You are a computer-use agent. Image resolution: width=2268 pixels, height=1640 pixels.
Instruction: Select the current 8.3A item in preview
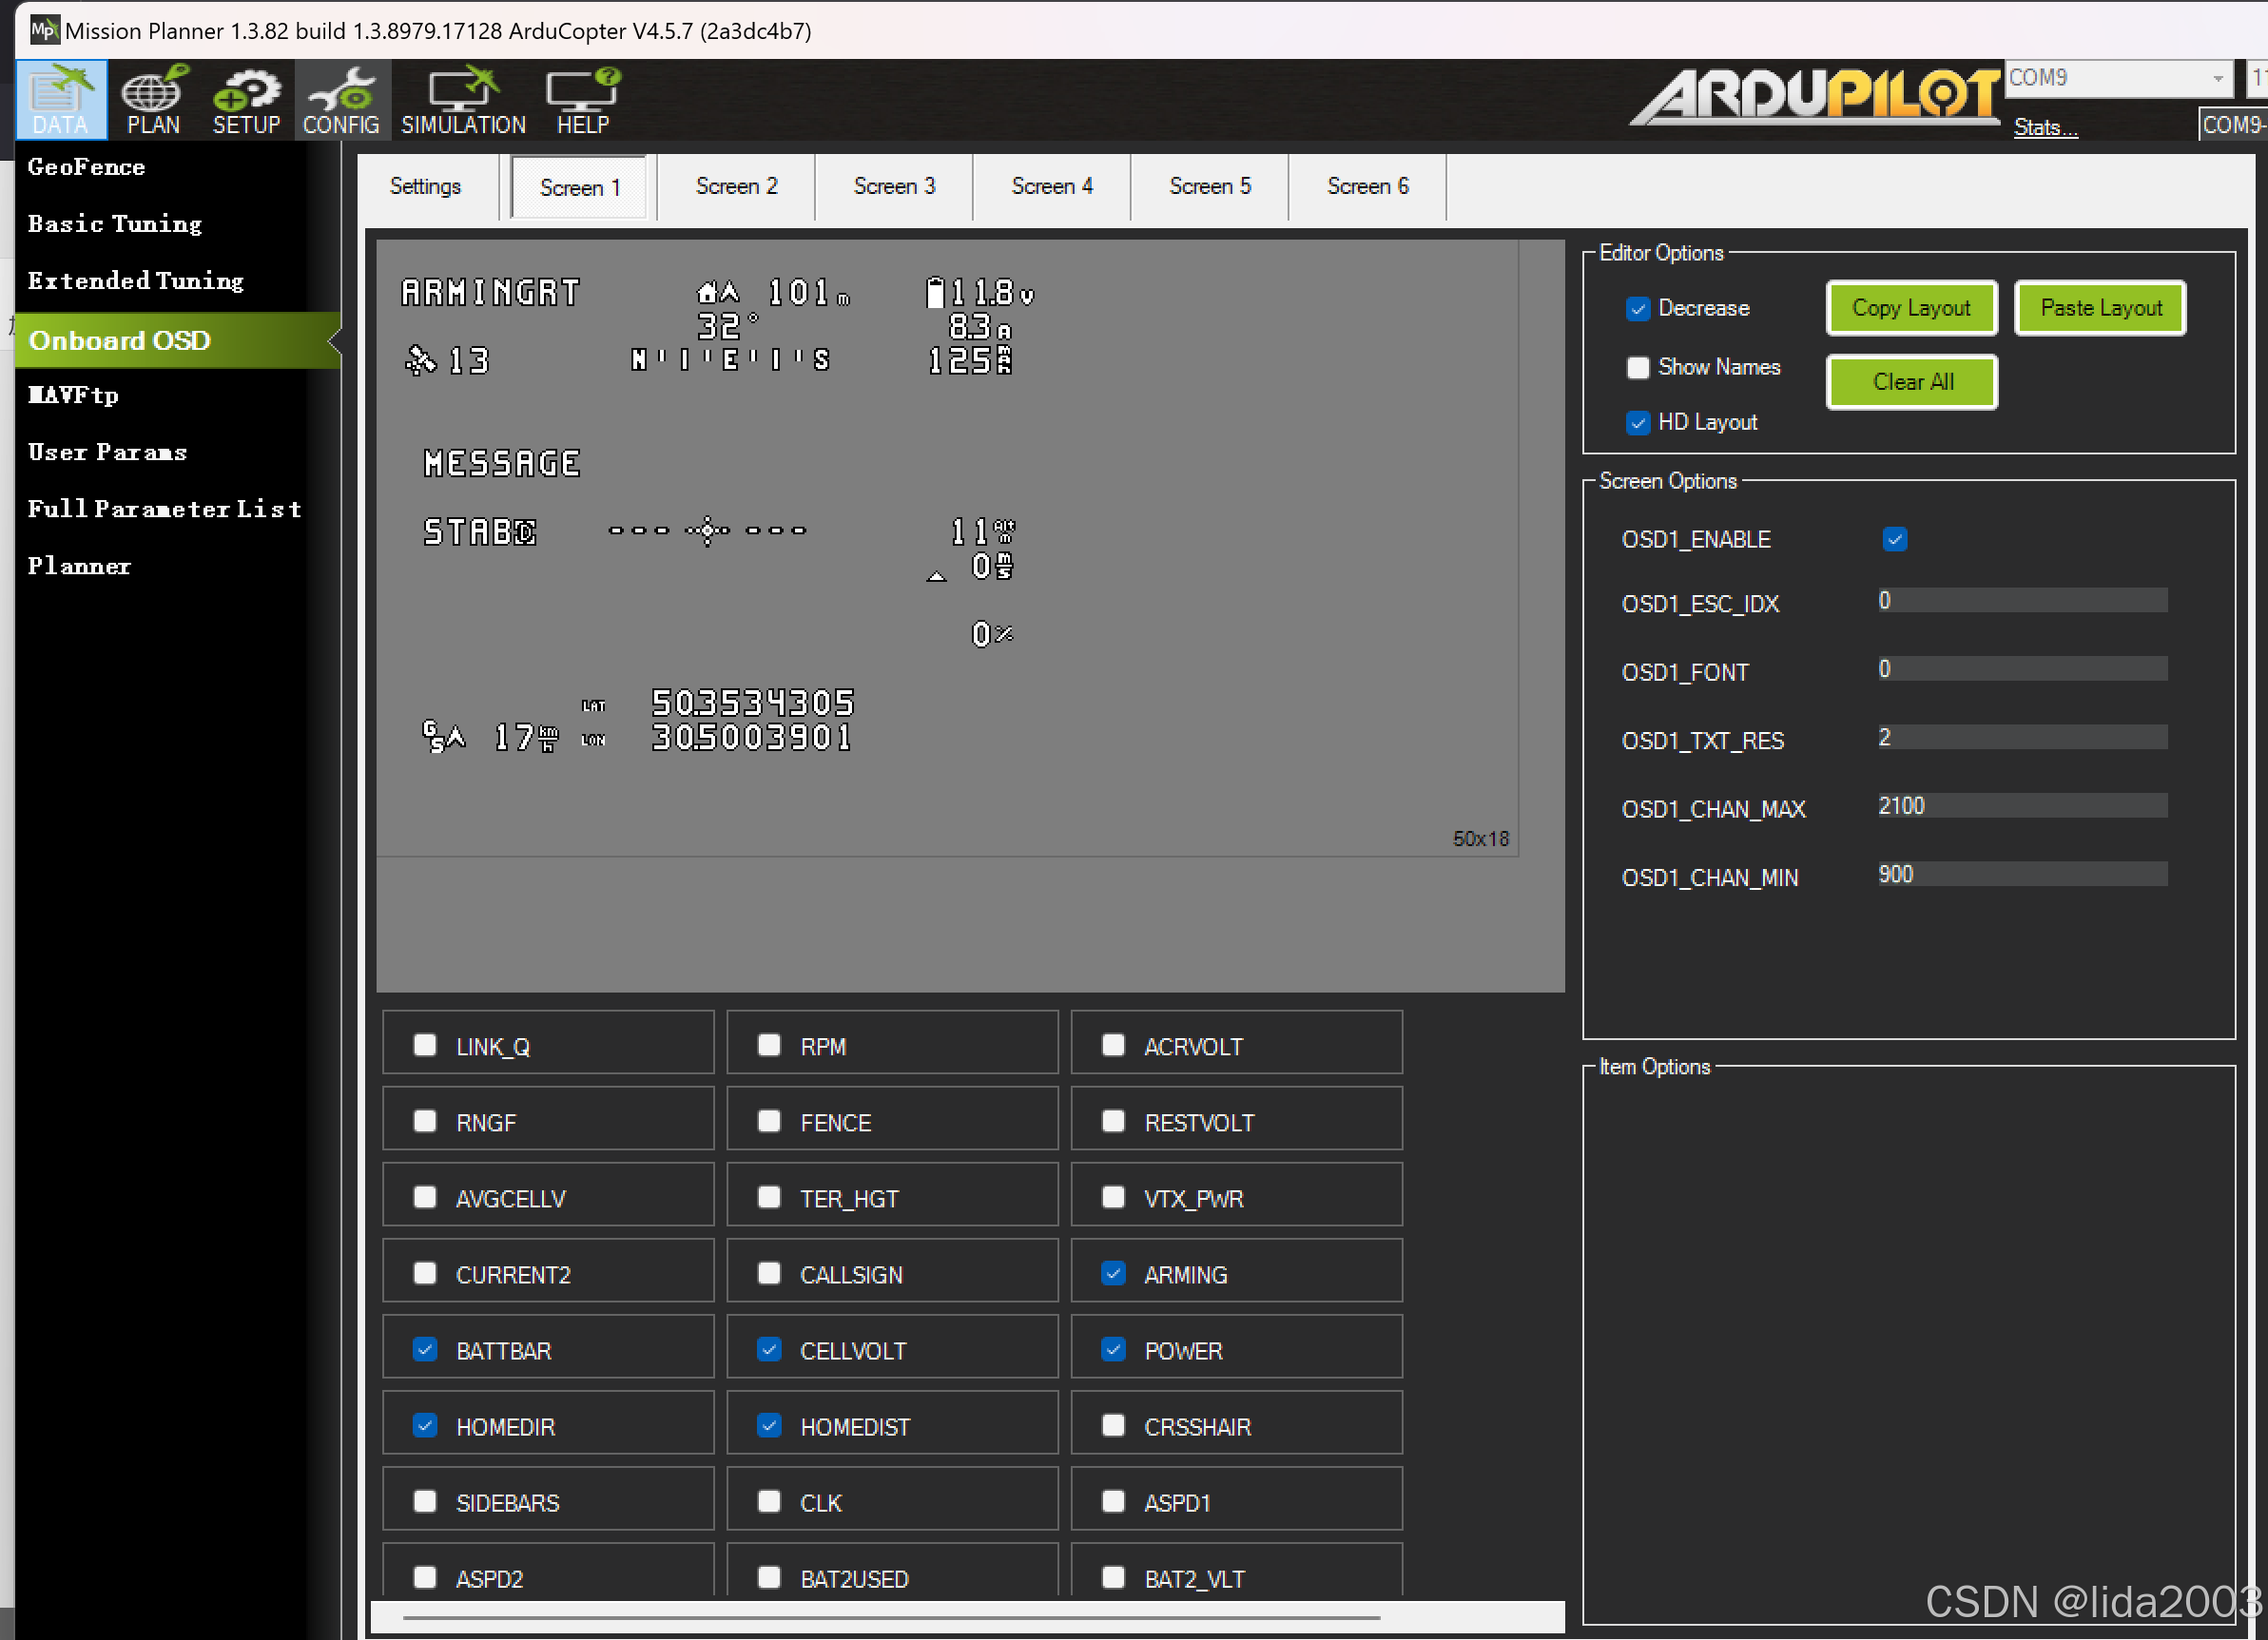(980, 326)
